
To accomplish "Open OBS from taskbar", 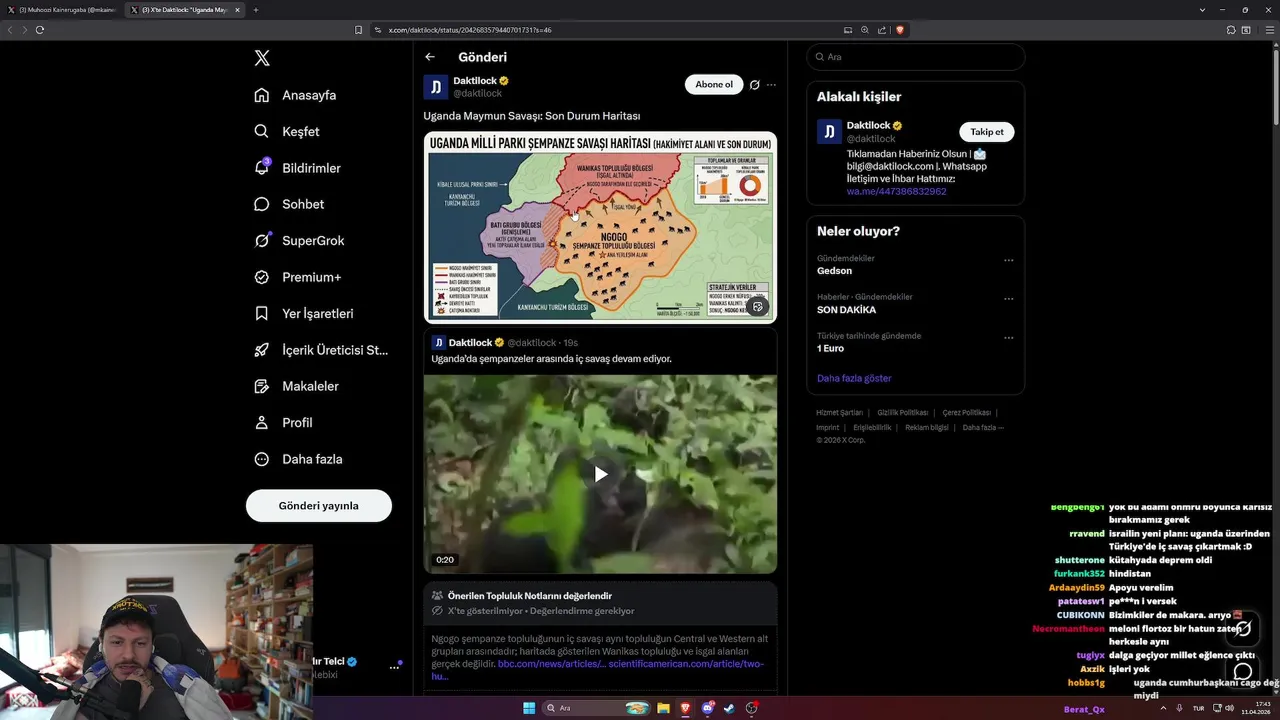I will [752, 708].
